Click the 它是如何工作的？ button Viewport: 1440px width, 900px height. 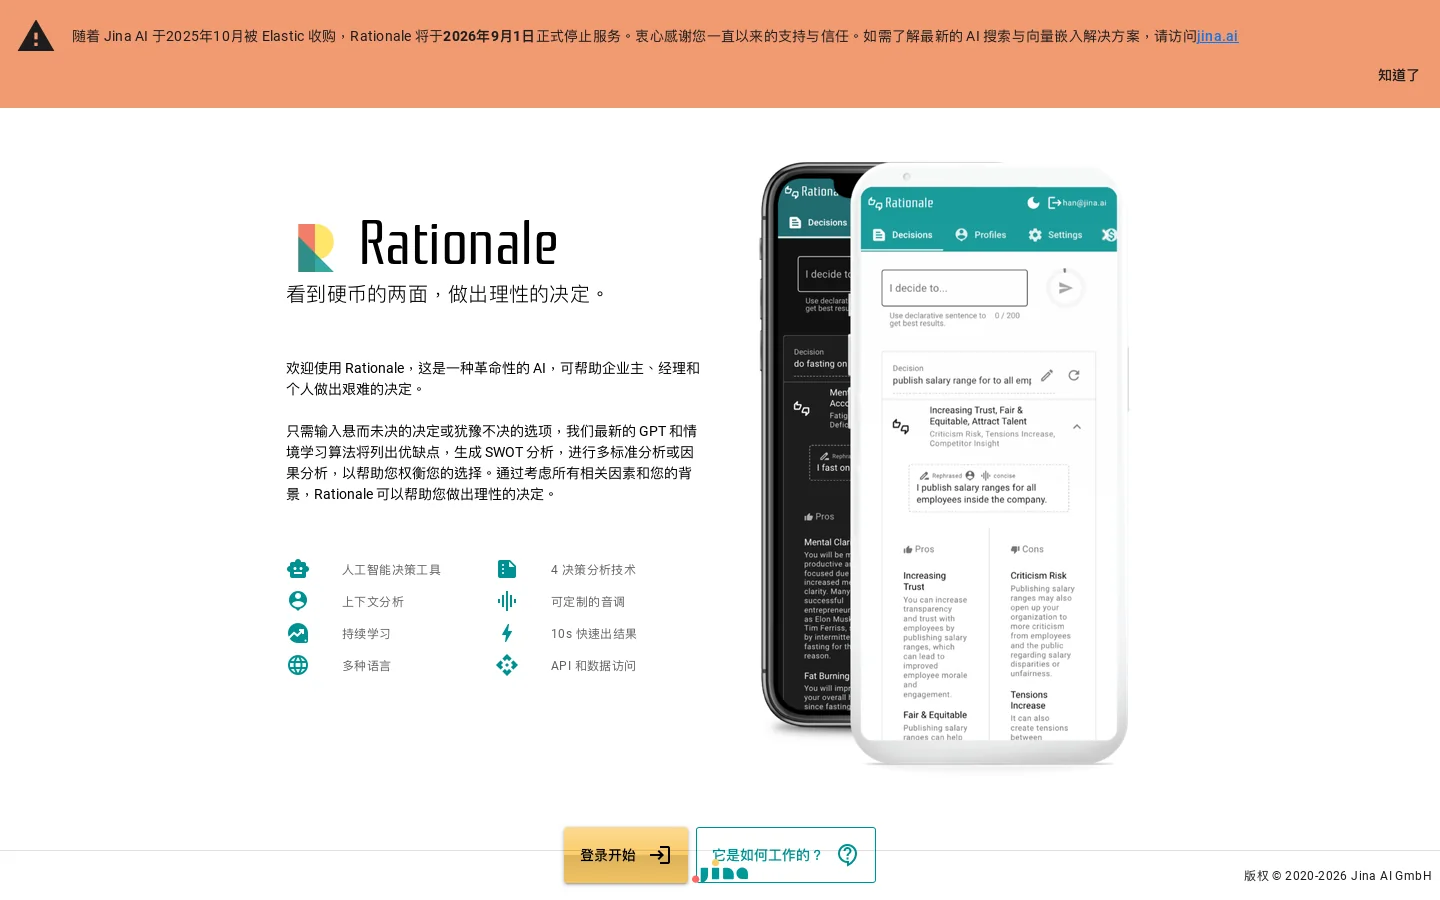click(786, 855)
